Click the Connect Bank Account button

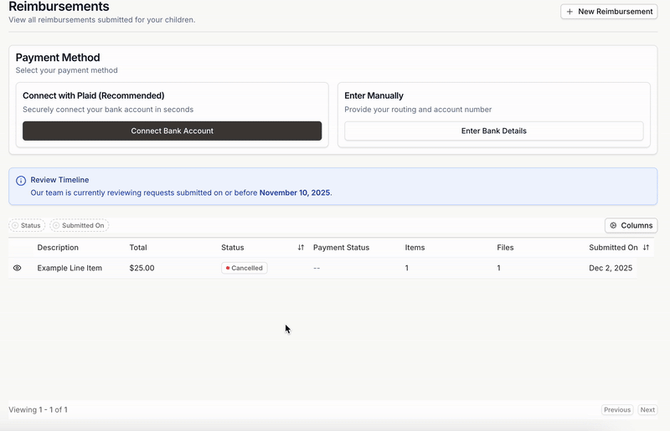(172, 131)
